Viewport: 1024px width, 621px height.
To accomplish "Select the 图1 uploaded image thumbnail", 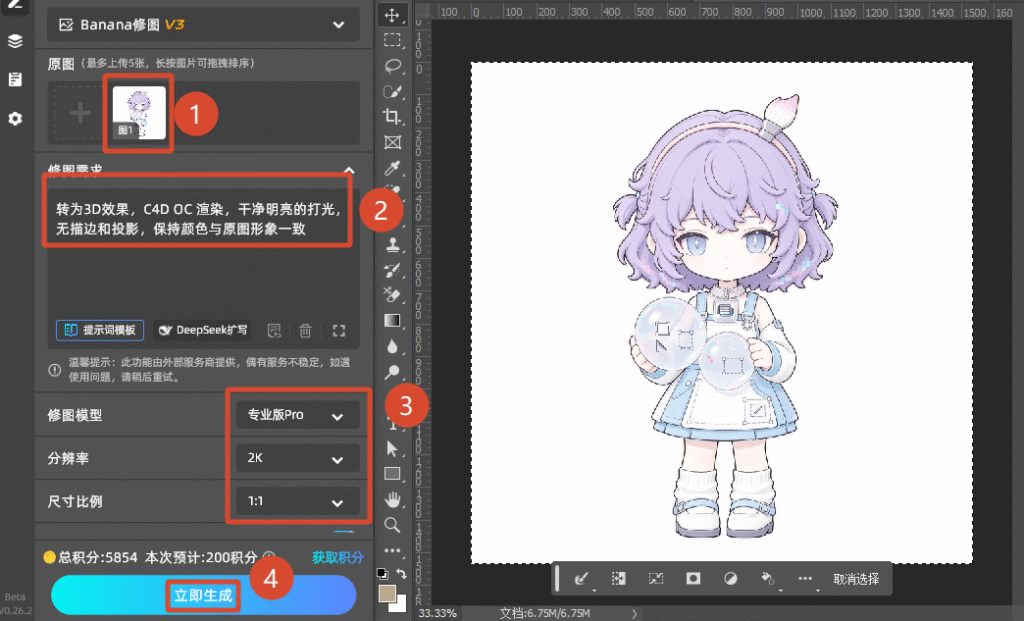I will pos(139,113).
